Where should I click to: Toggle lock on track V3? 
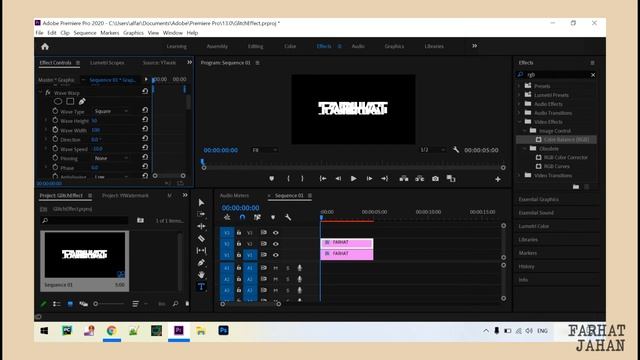click(239, 233)
